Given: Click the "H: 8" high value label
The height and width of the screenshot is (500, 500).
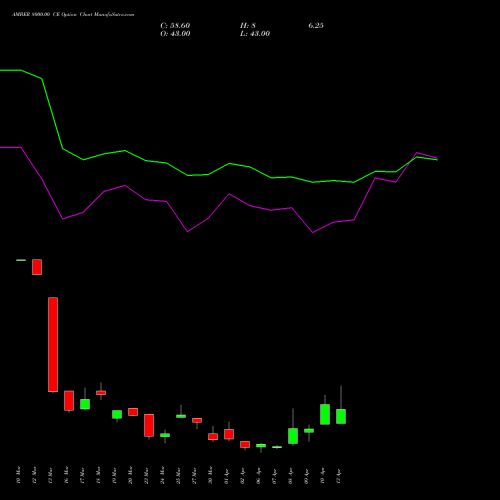Looking at the screenshot, I should 248,26.
